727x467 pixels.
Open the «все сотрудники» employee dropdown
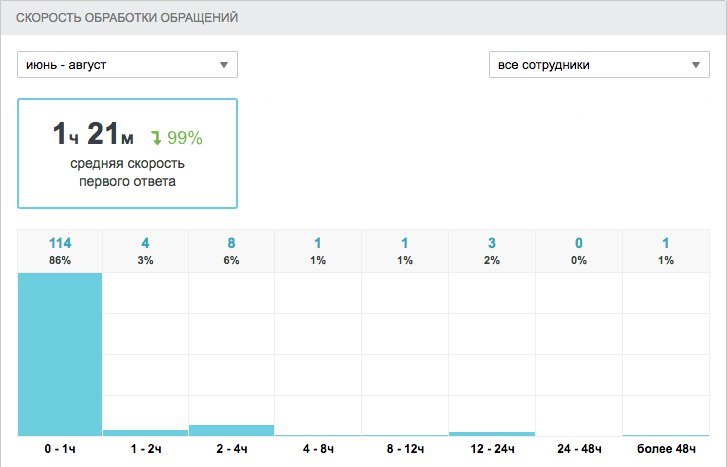click(598, 65)
